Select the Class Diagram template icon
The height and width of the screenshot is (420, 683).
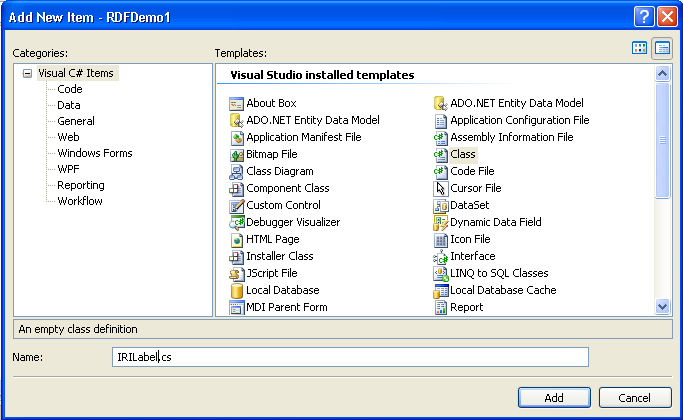[x=237, y=171]
